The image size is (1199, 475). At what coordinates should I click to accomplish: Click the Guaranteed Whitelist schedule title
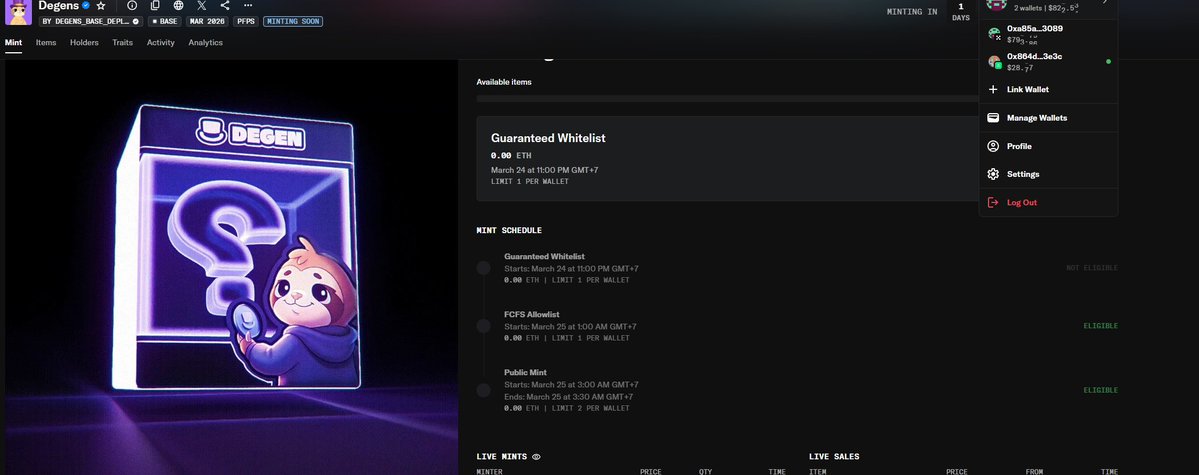pos(544,257)
